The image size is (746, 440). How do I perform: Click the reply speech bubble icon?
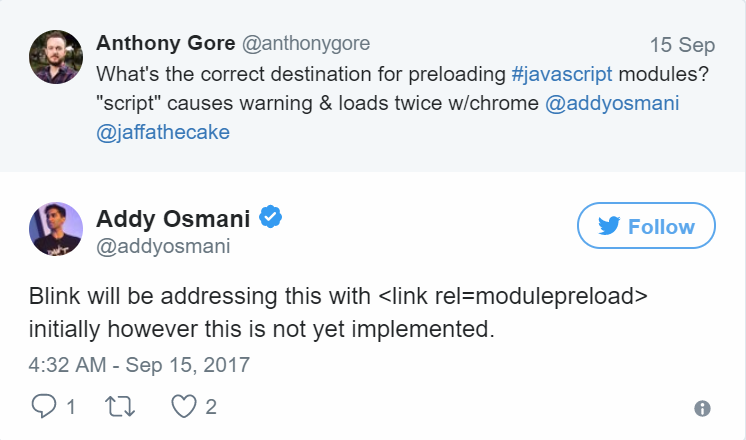tap(46, 406)
